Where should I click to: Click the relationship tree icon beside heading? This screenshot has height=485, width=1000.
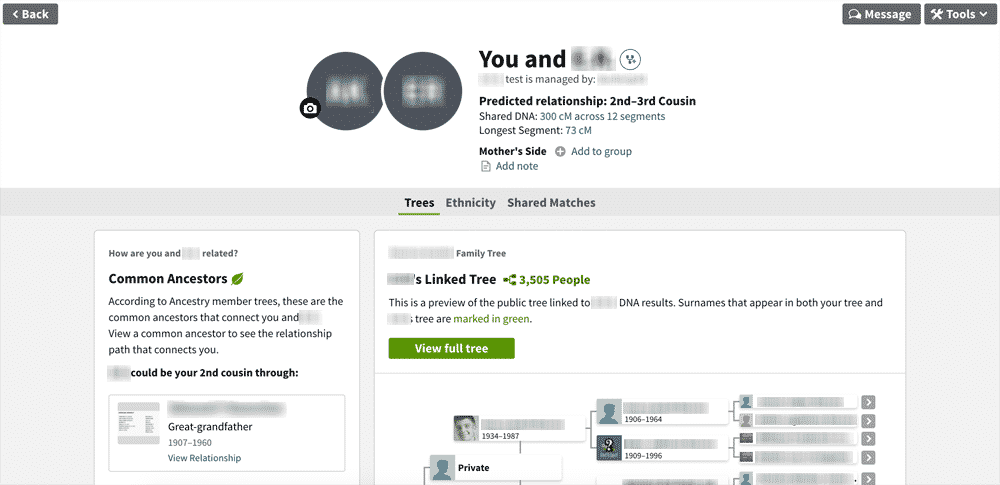630,59
